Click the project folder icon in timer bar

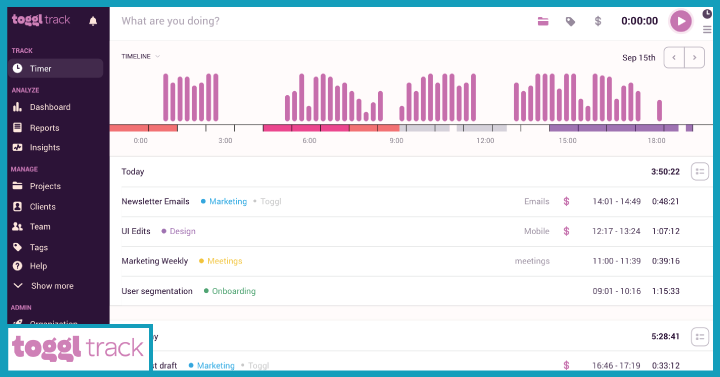(543, 21)
